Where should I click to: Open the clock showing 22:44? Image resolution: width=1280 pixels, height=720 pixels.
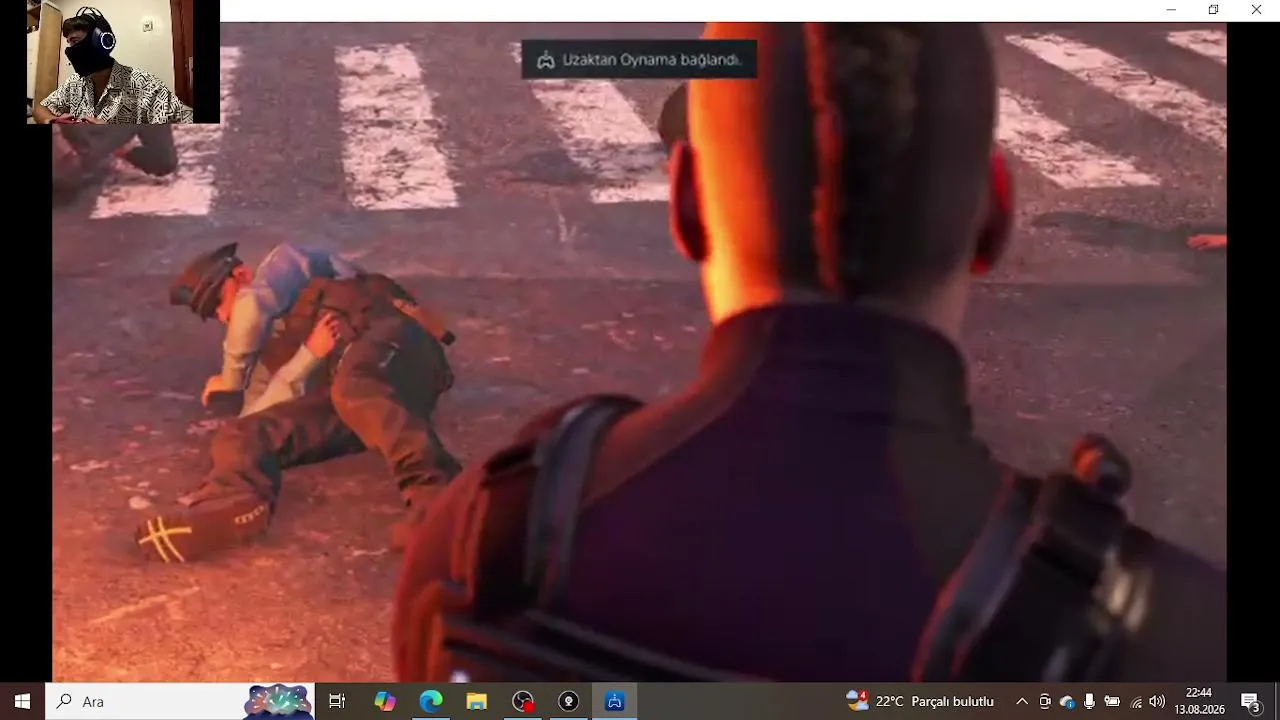(x=1199, y=701)
